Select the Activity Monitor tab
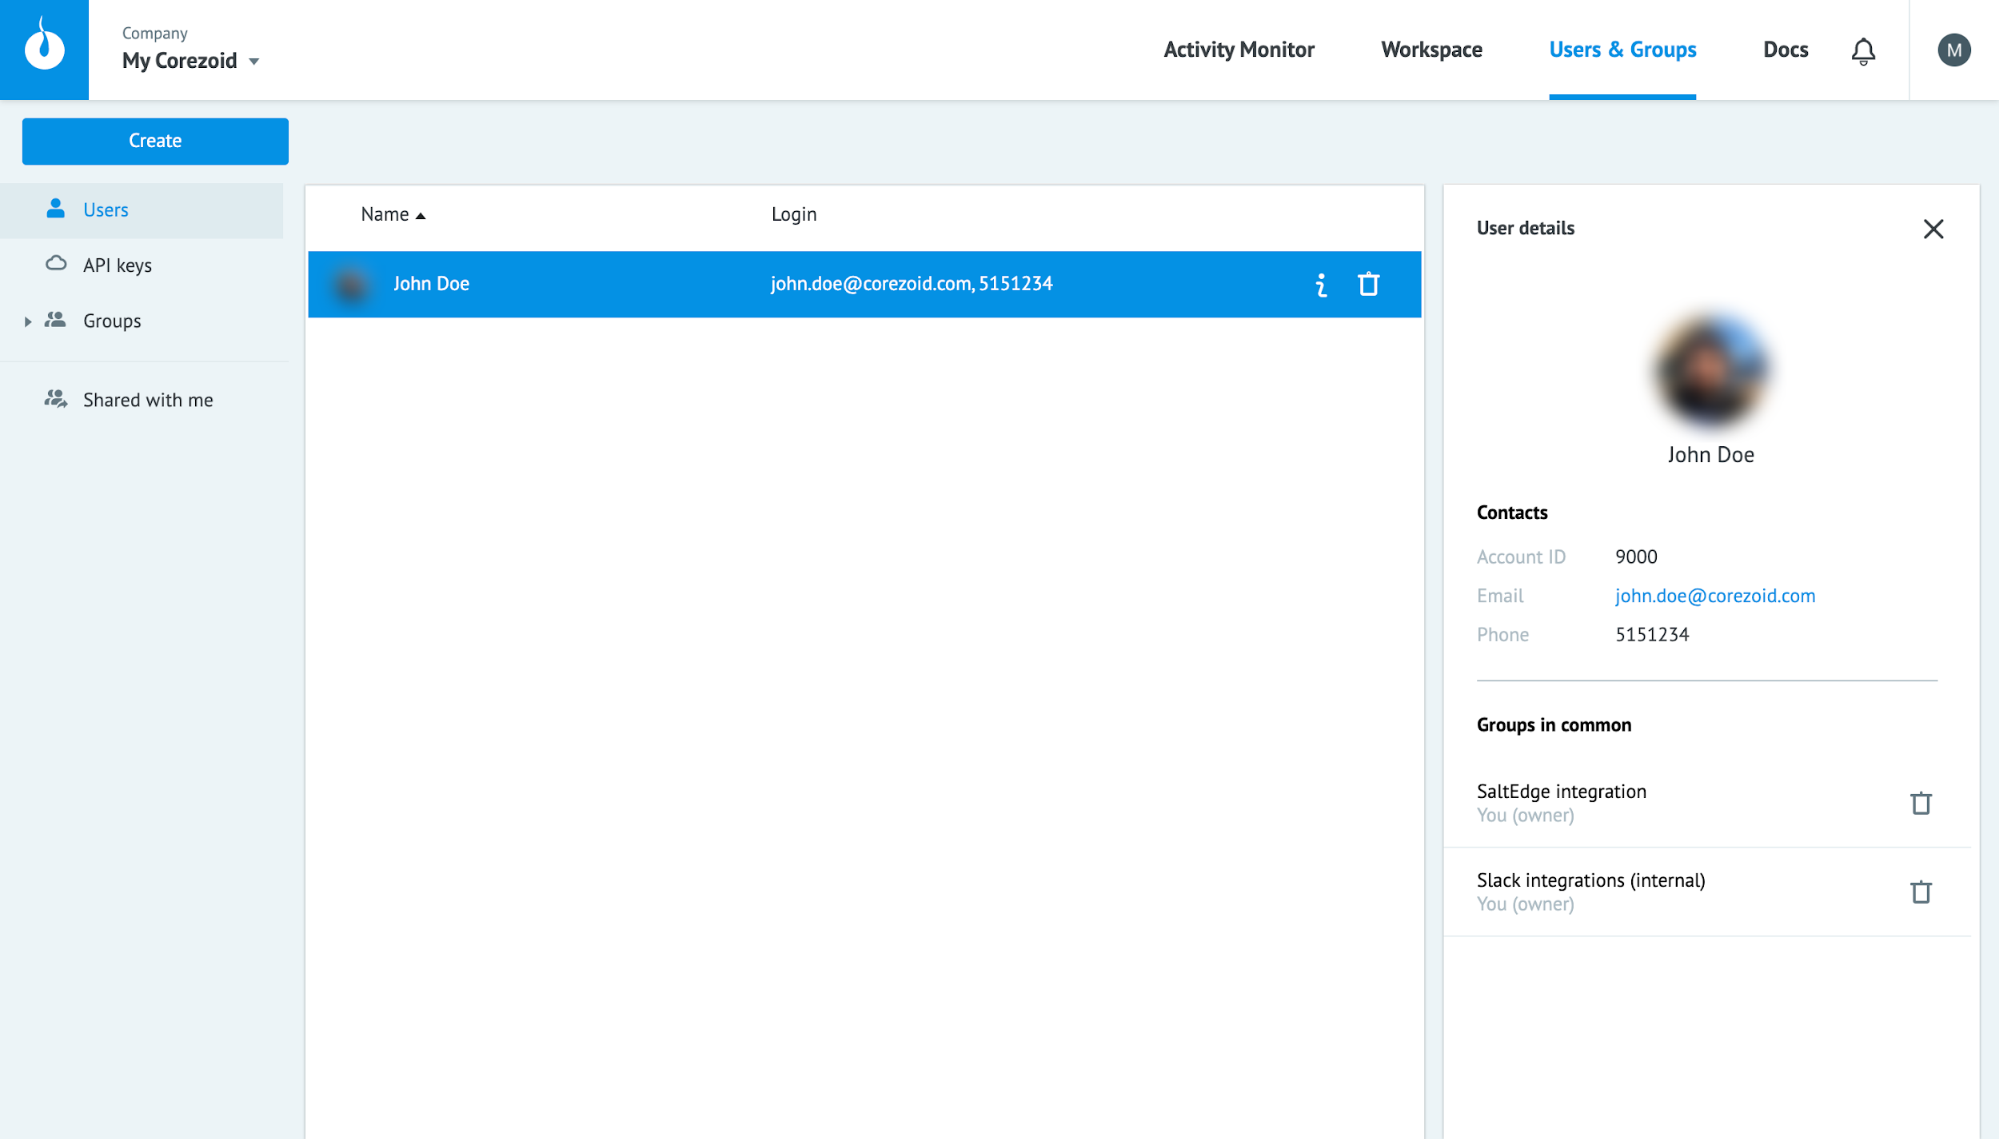Image resolution: width=1999 pixels, height=1140 pixels. click(1237, 48)
